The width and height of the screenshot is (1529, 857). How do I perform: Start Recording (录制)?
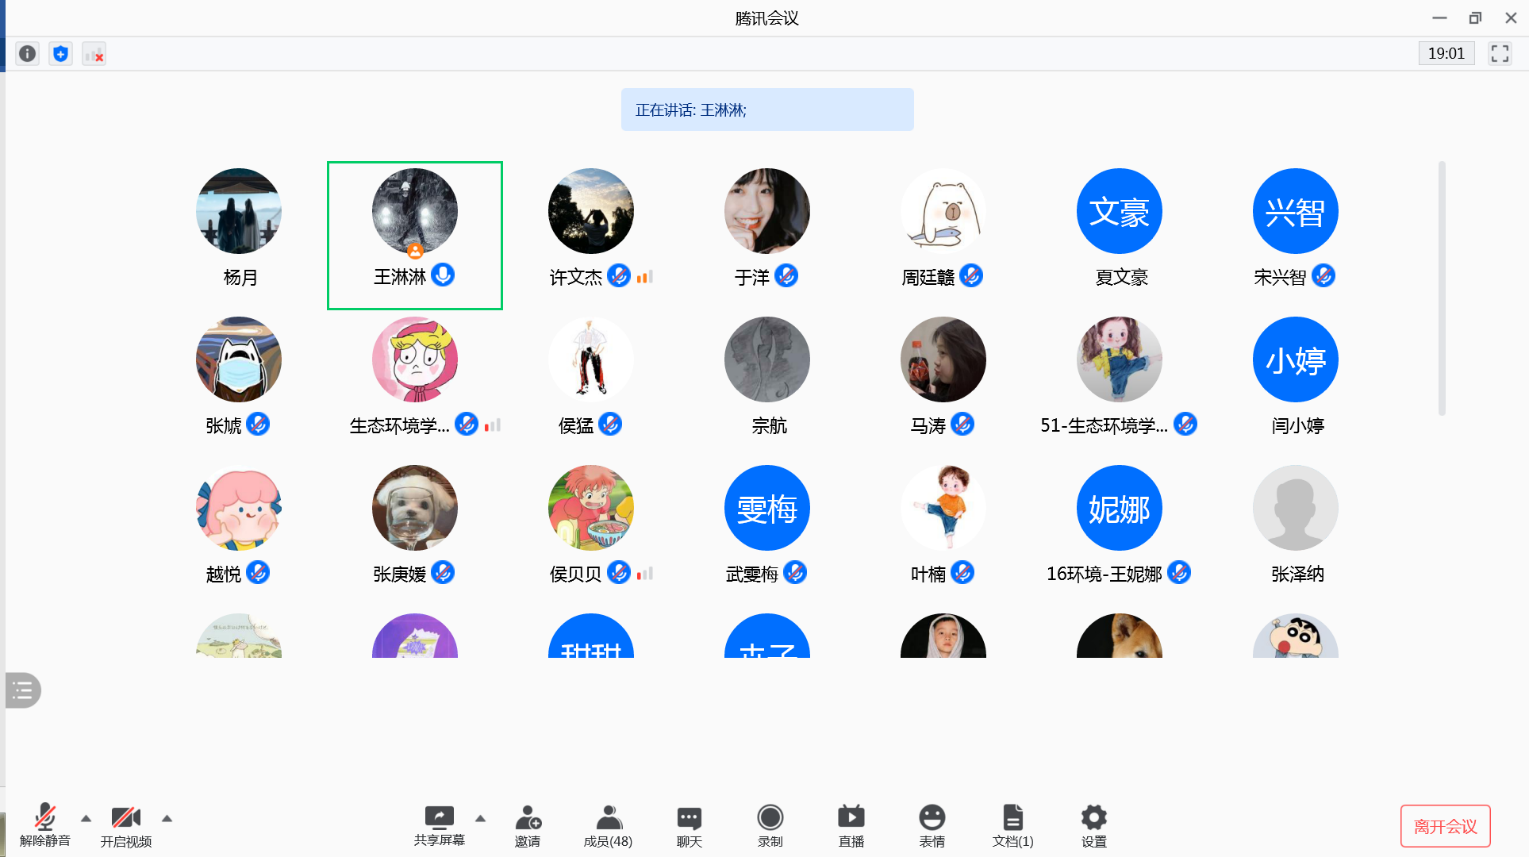770,825
